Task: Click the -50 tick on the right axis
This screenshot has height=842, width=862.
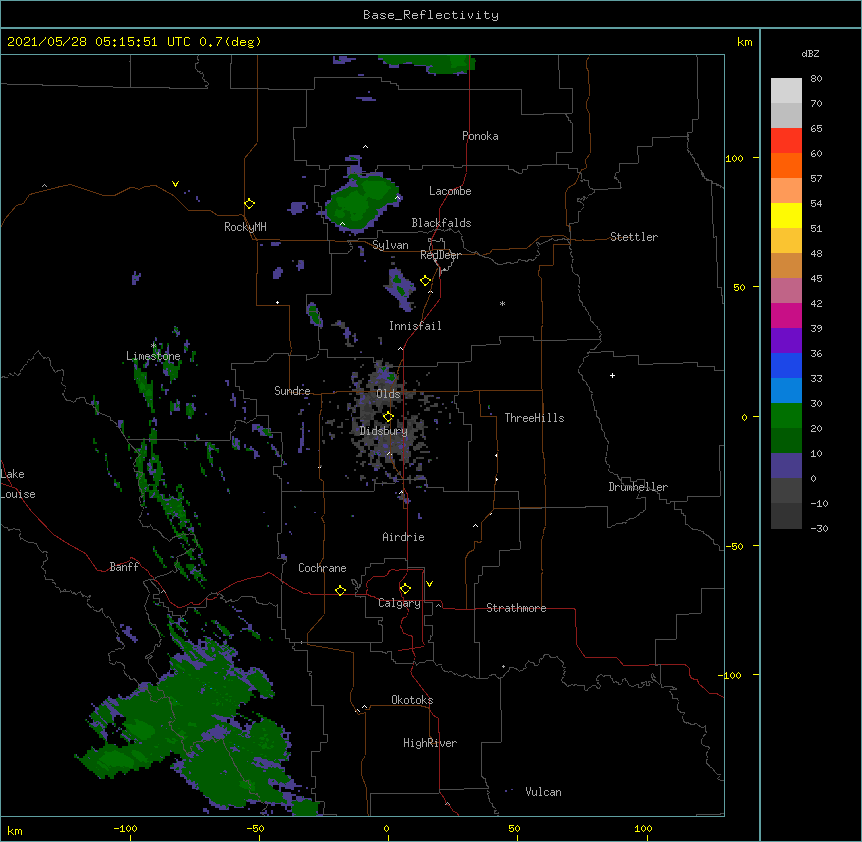Action: click(734, 546)
